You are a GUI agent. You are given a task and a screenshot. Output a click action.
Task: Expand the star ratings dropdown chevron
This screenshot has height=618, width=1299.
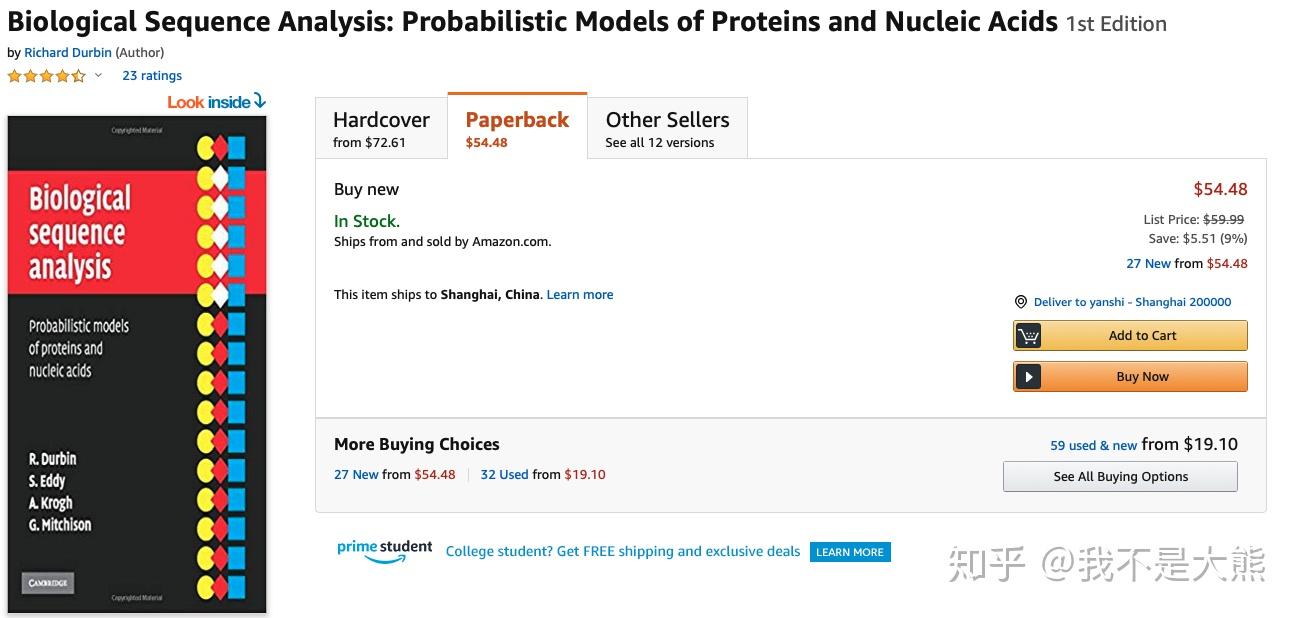(98, 76)
